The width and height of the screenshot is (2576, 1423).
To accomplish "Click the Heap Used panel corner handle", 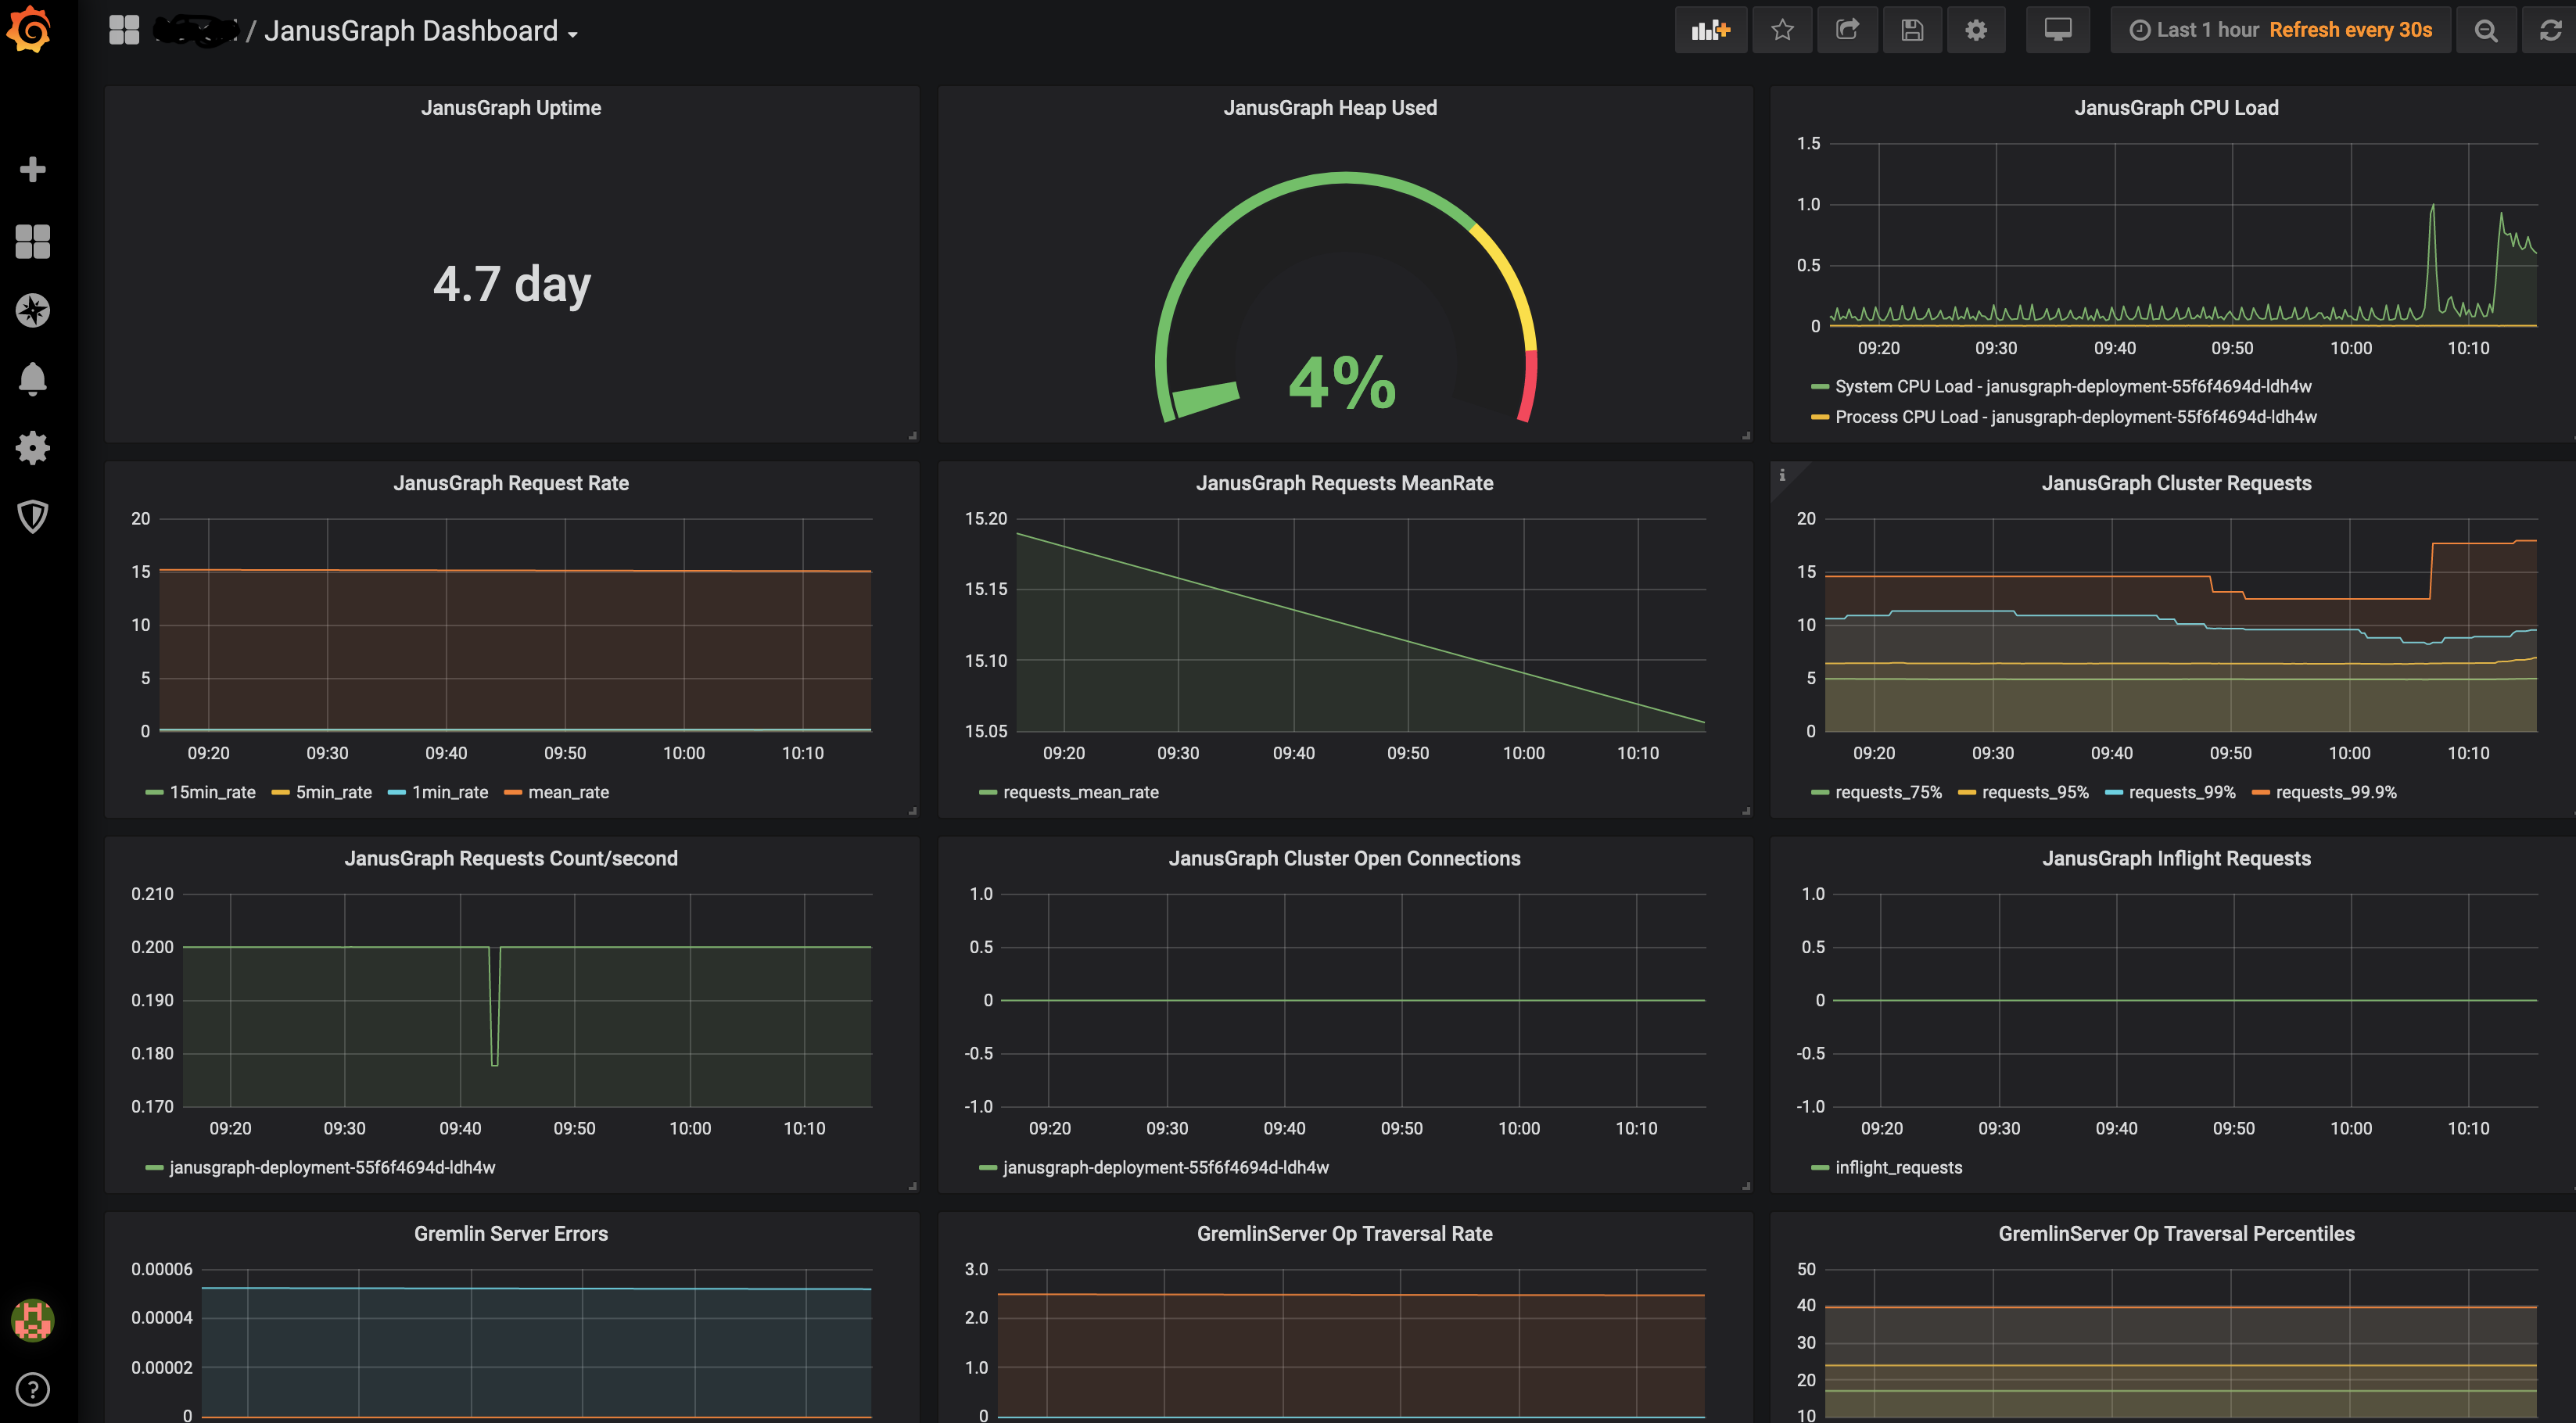I will tap(1746, 435).
